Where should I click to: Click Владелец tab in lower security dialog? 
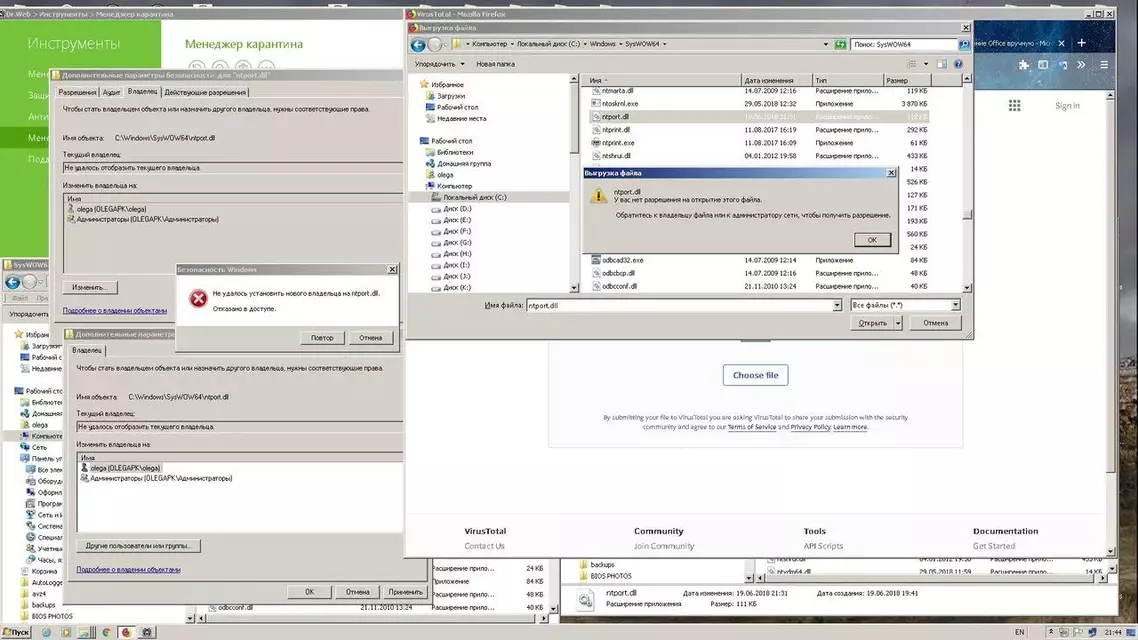click(x=87, y=350)
